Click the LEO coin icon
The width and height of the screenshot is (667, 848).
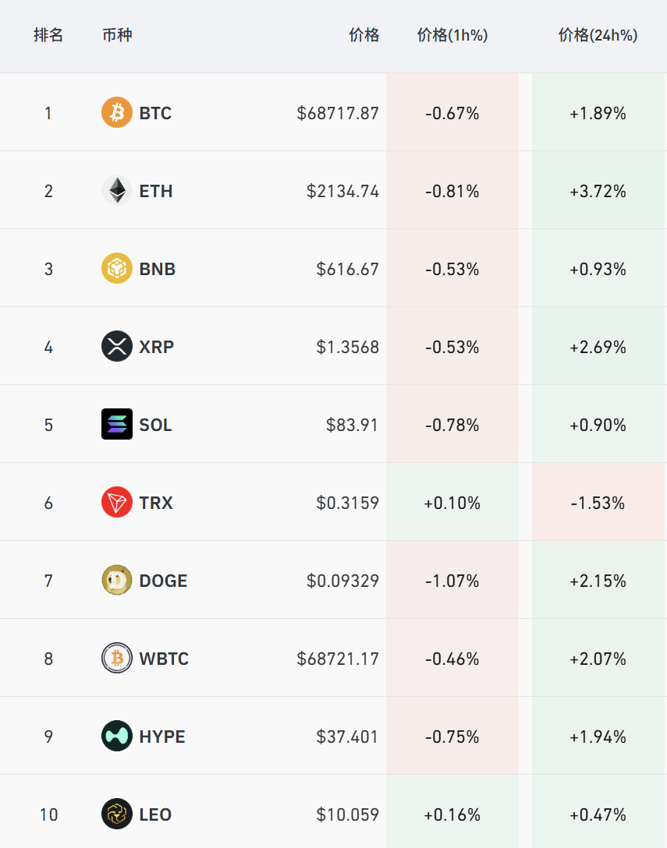coord(117,815)
